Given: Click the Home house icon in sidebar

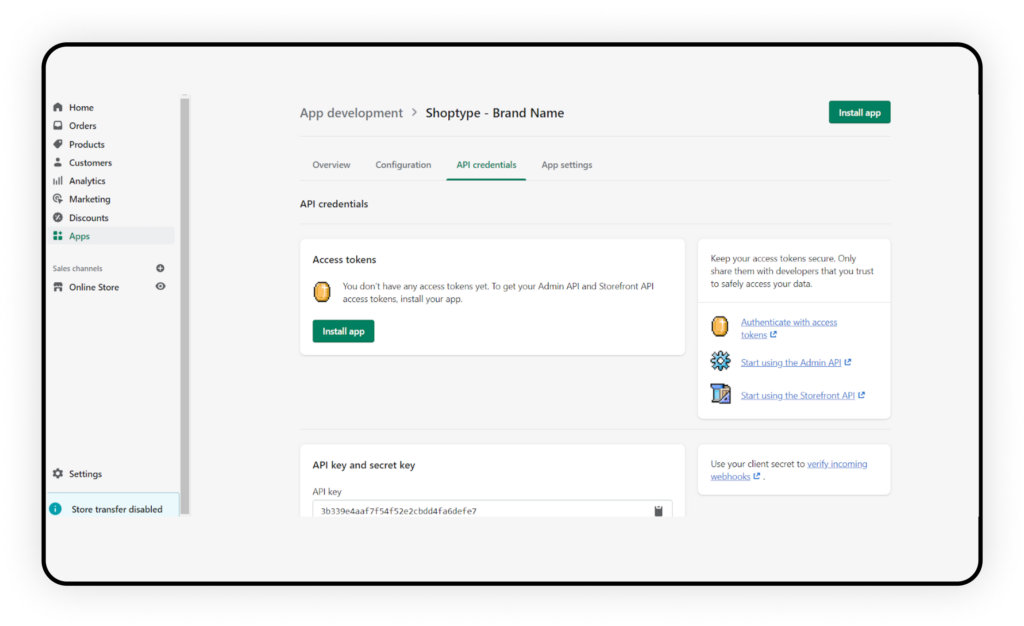Looking at the screenshot, I should (x=58, y=107).
